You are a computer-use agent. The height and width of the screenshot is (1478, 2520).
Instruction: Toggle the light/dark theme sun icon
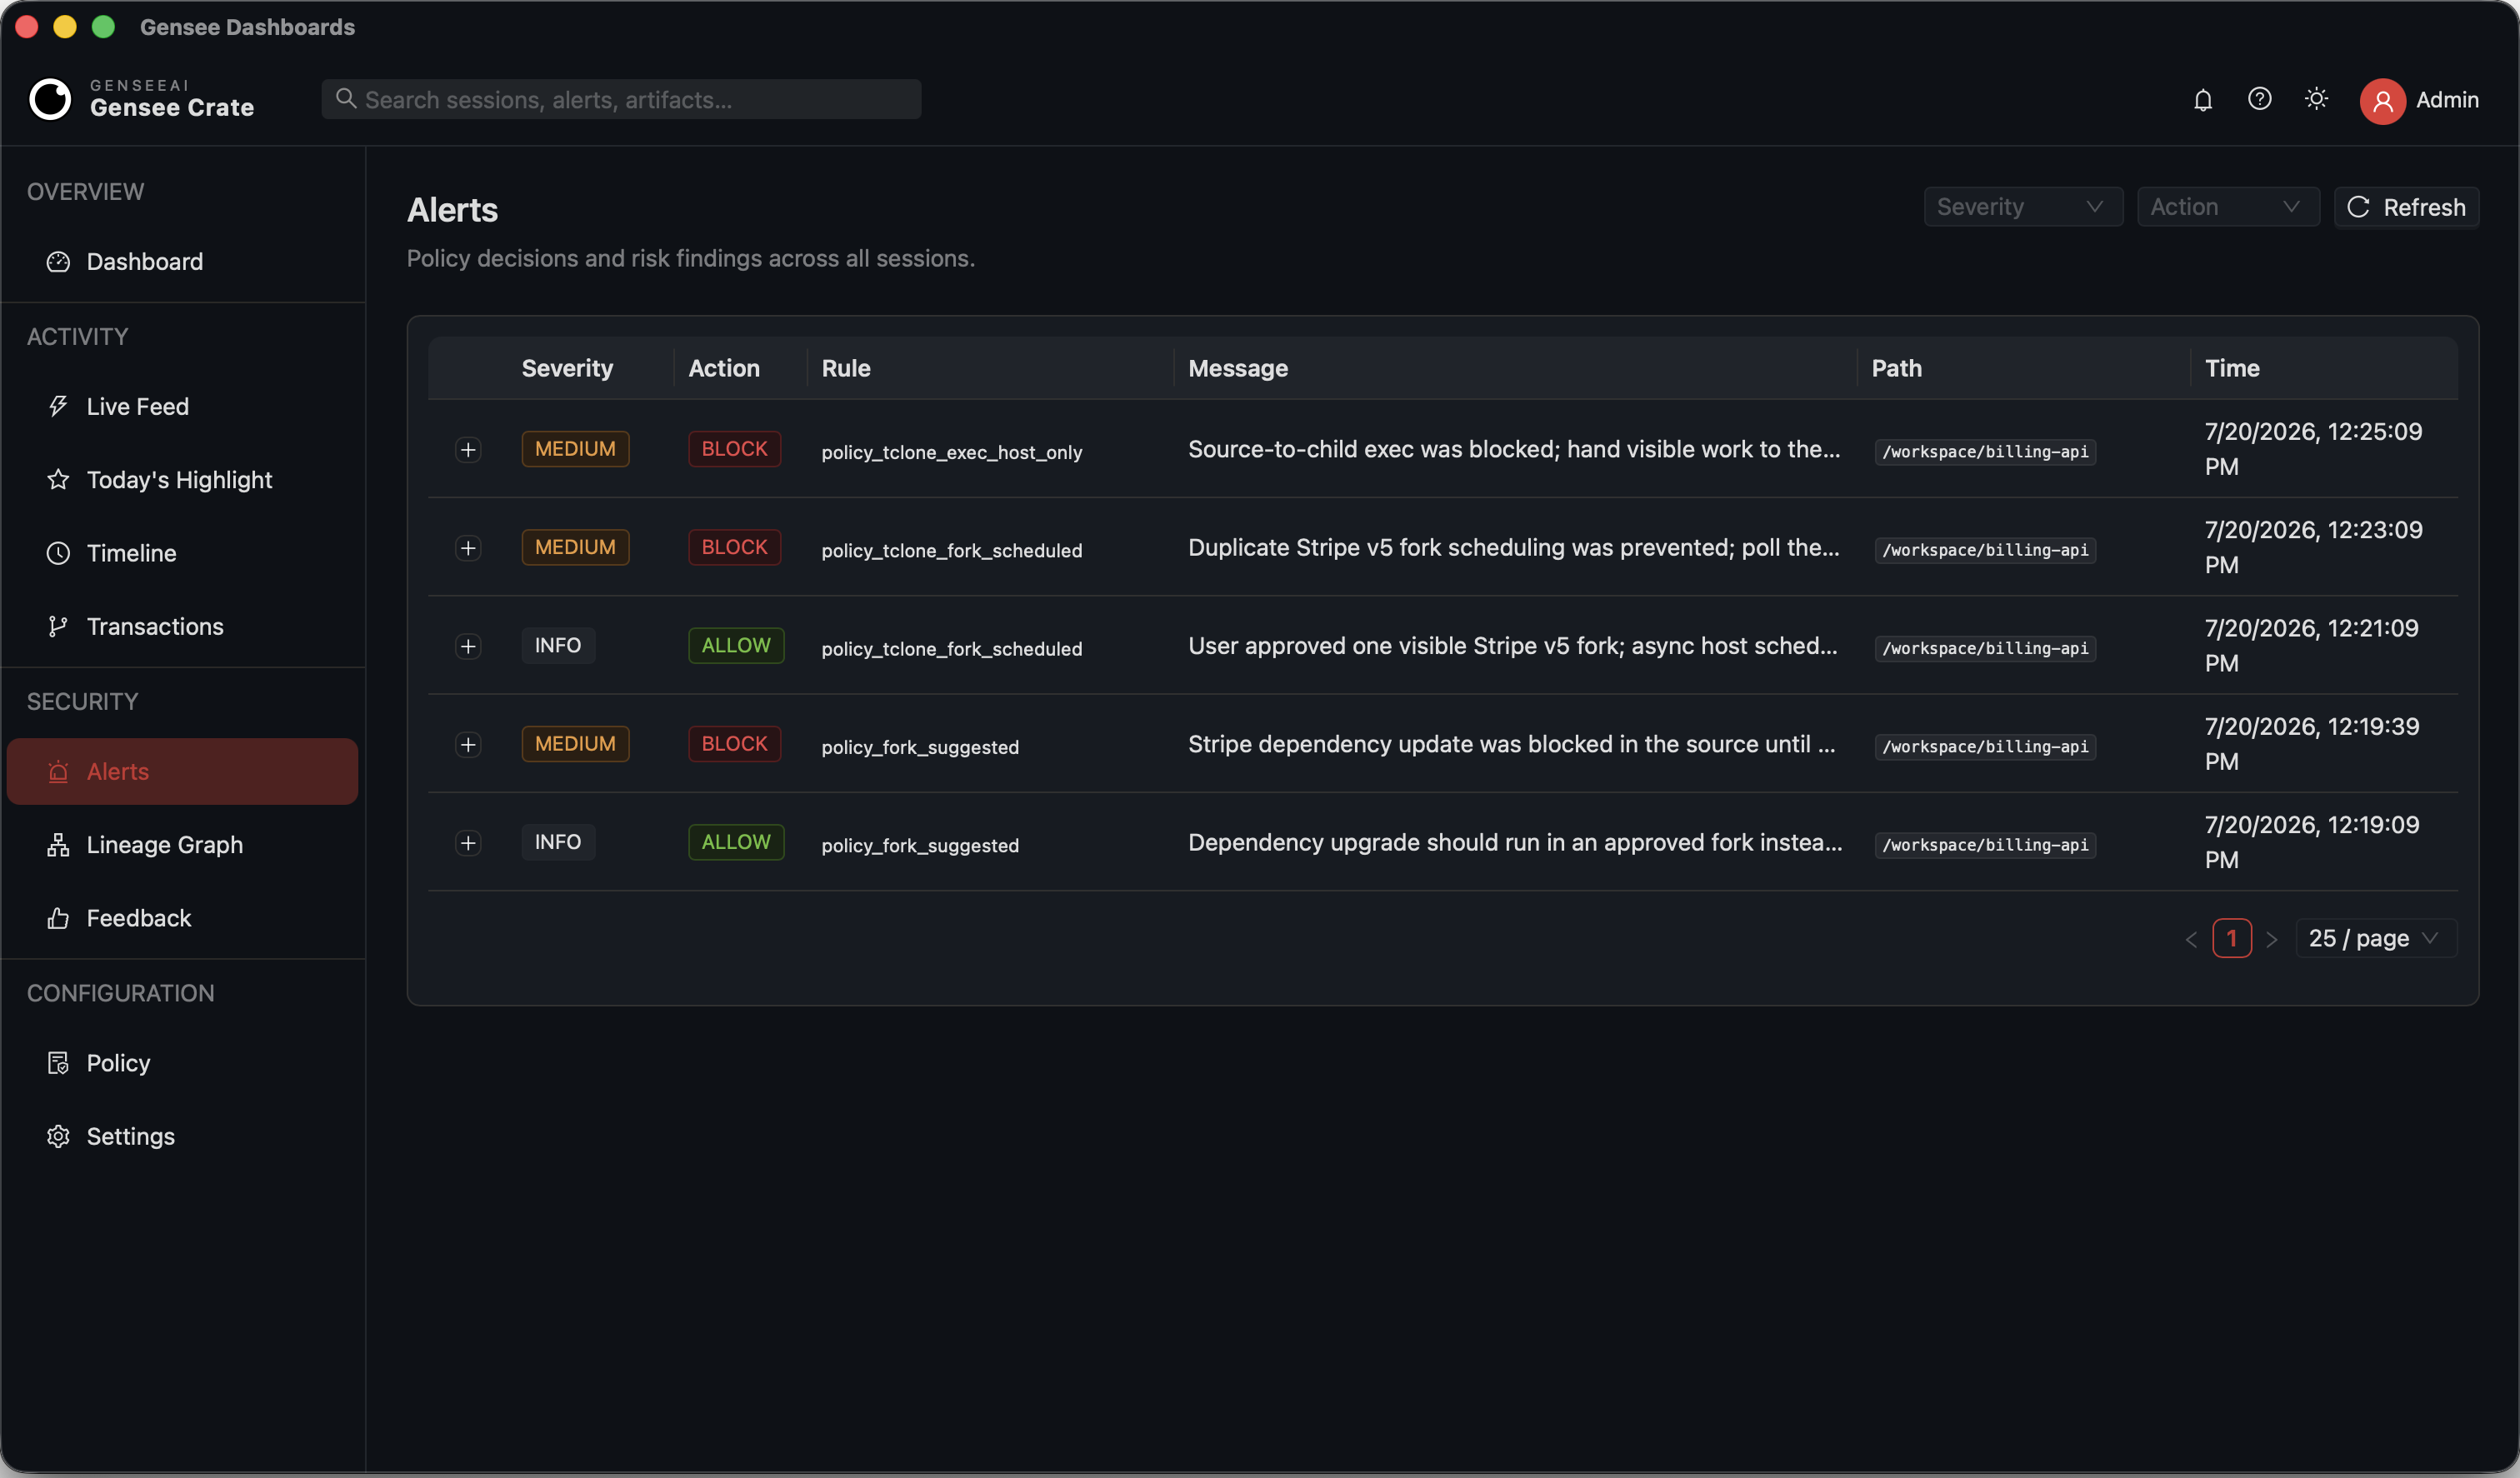click(2316, 99)
